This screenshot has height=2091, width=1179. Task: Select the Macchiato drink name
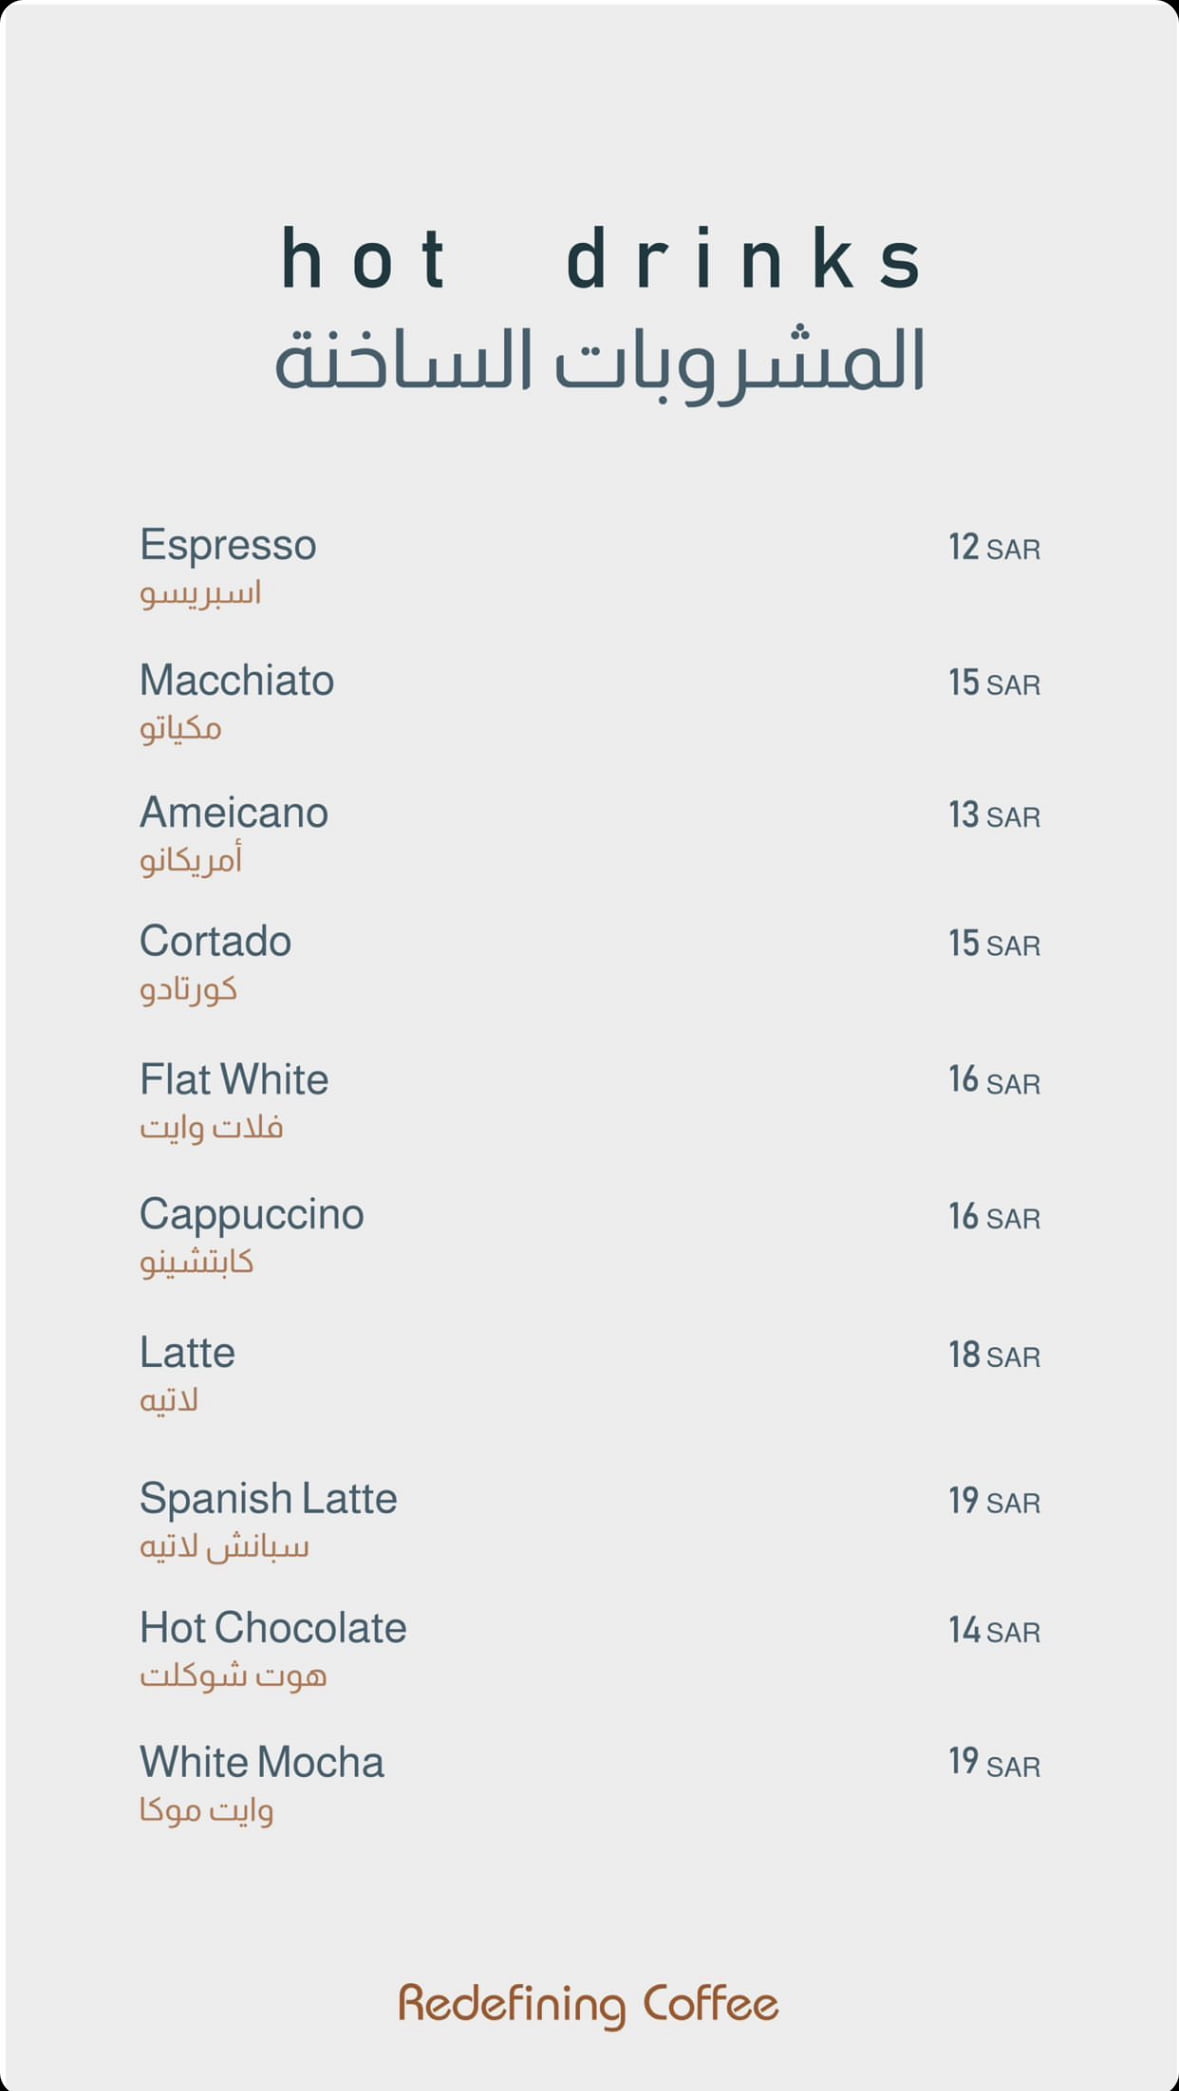(237, 681)
